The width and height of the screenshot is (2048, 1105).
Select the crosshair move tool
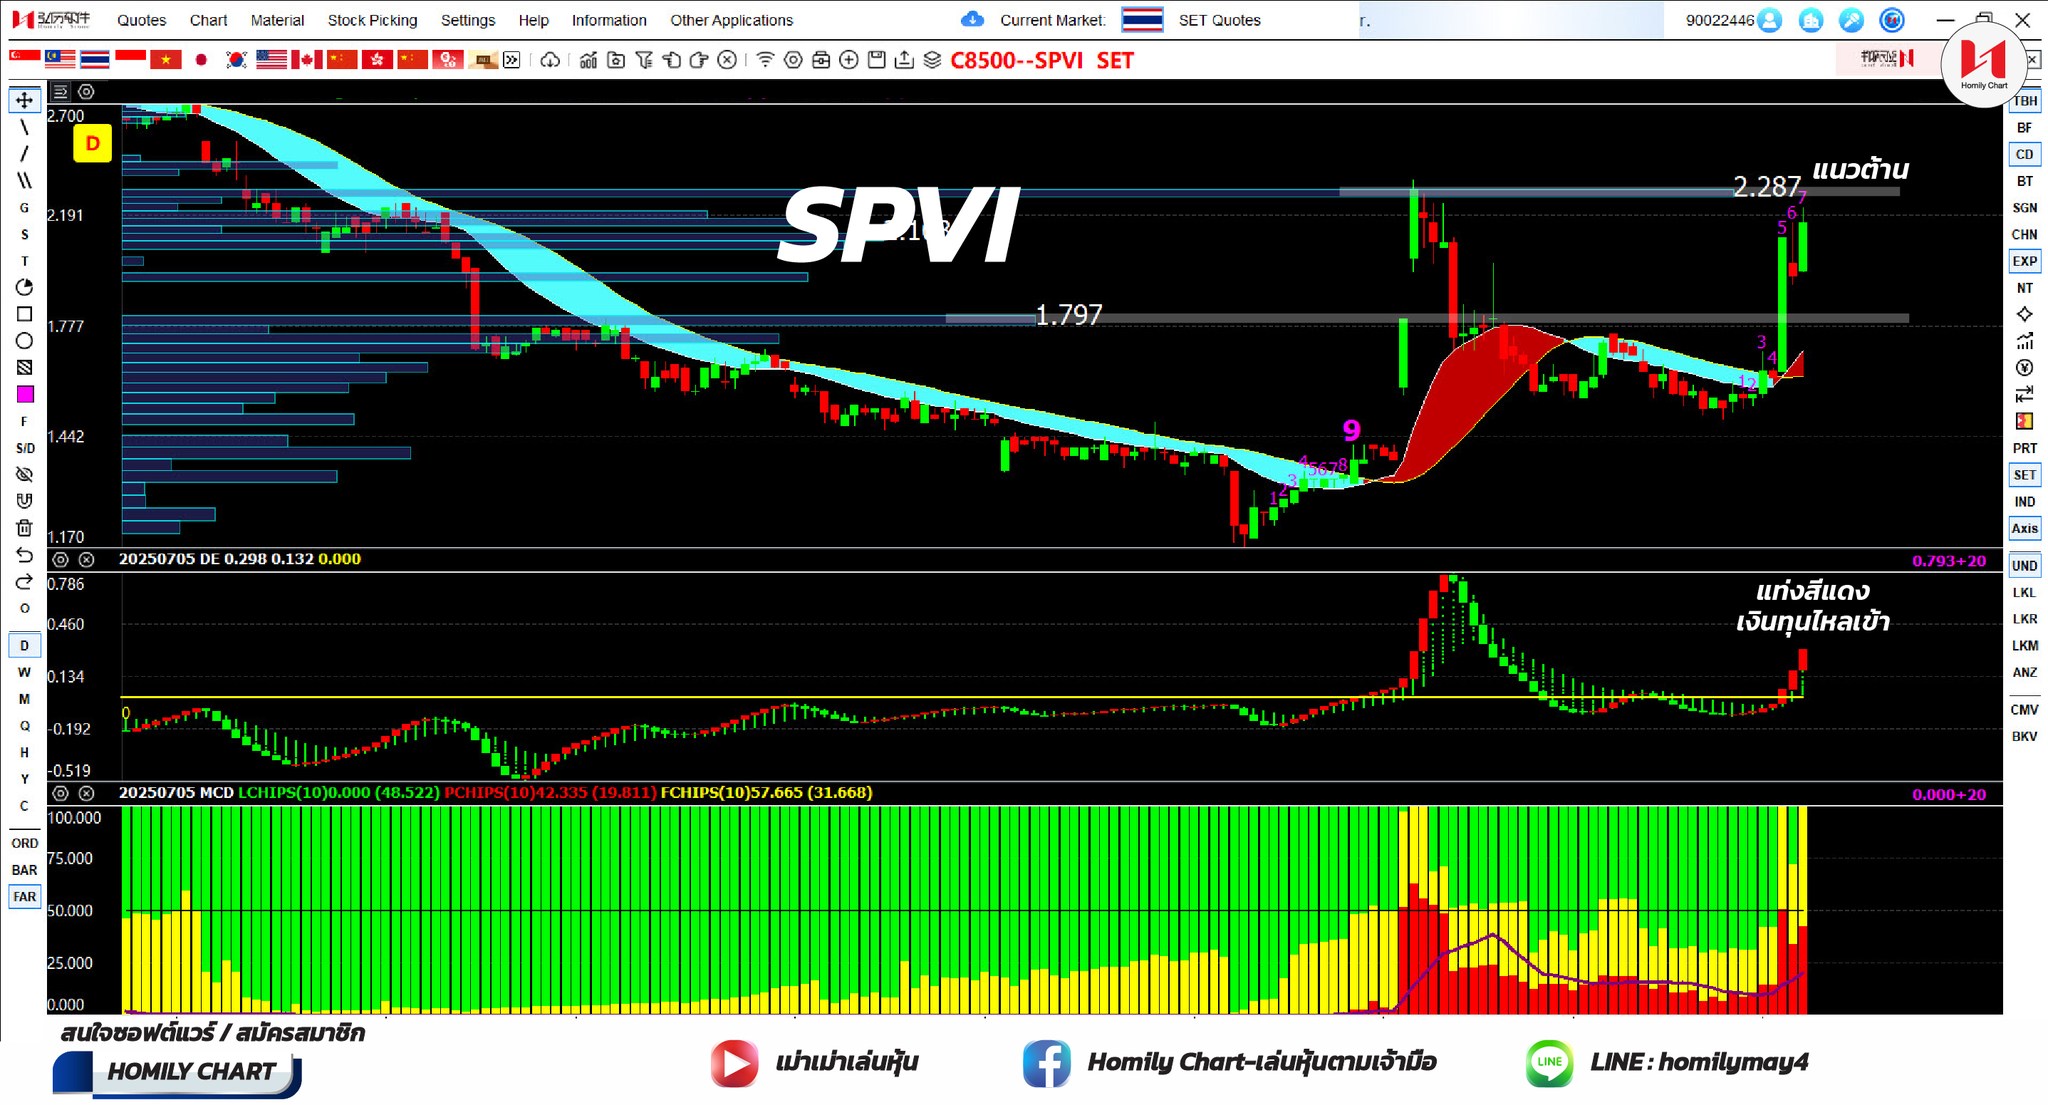coord(24,100)
